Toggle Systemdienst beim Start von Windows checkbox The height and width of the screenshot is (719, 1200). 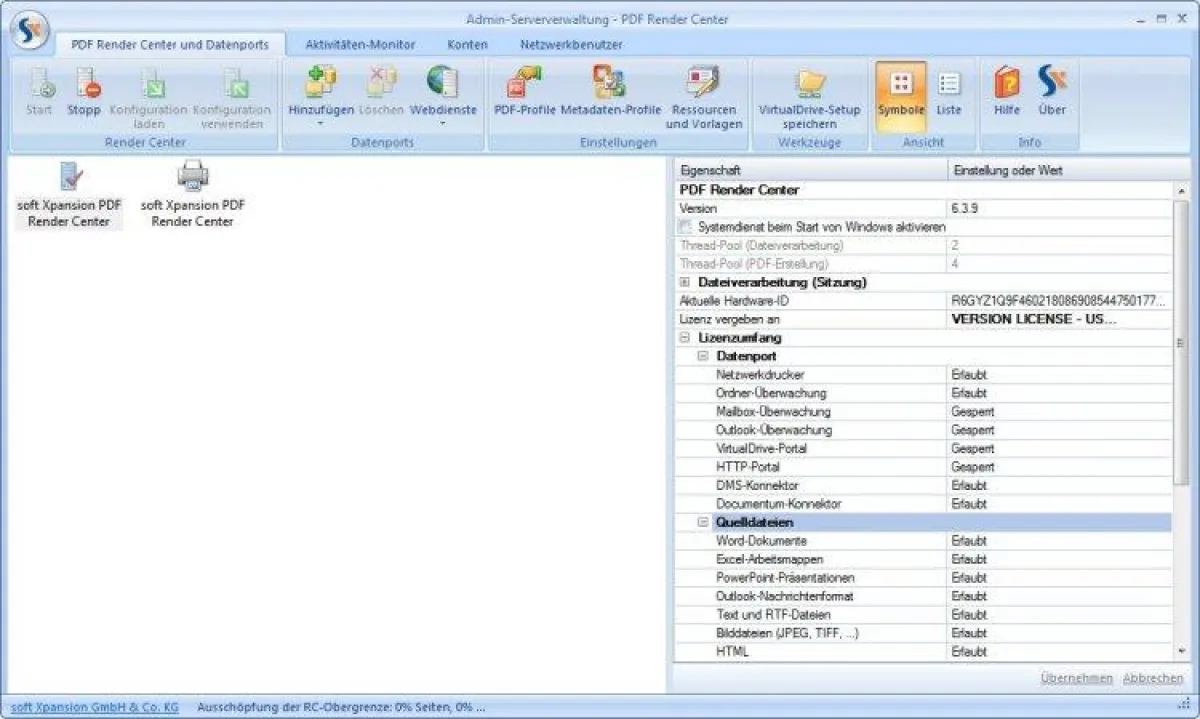click(x=686, y=227)
